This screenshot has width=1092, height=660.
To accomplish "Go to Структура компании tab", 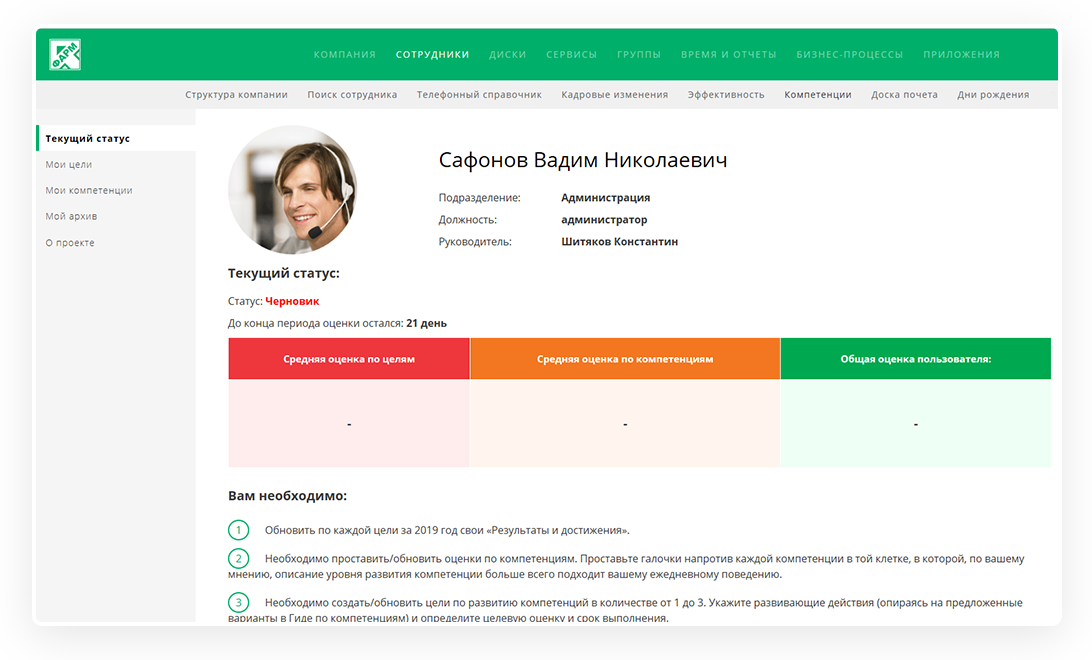I will [x=236, y=95].
